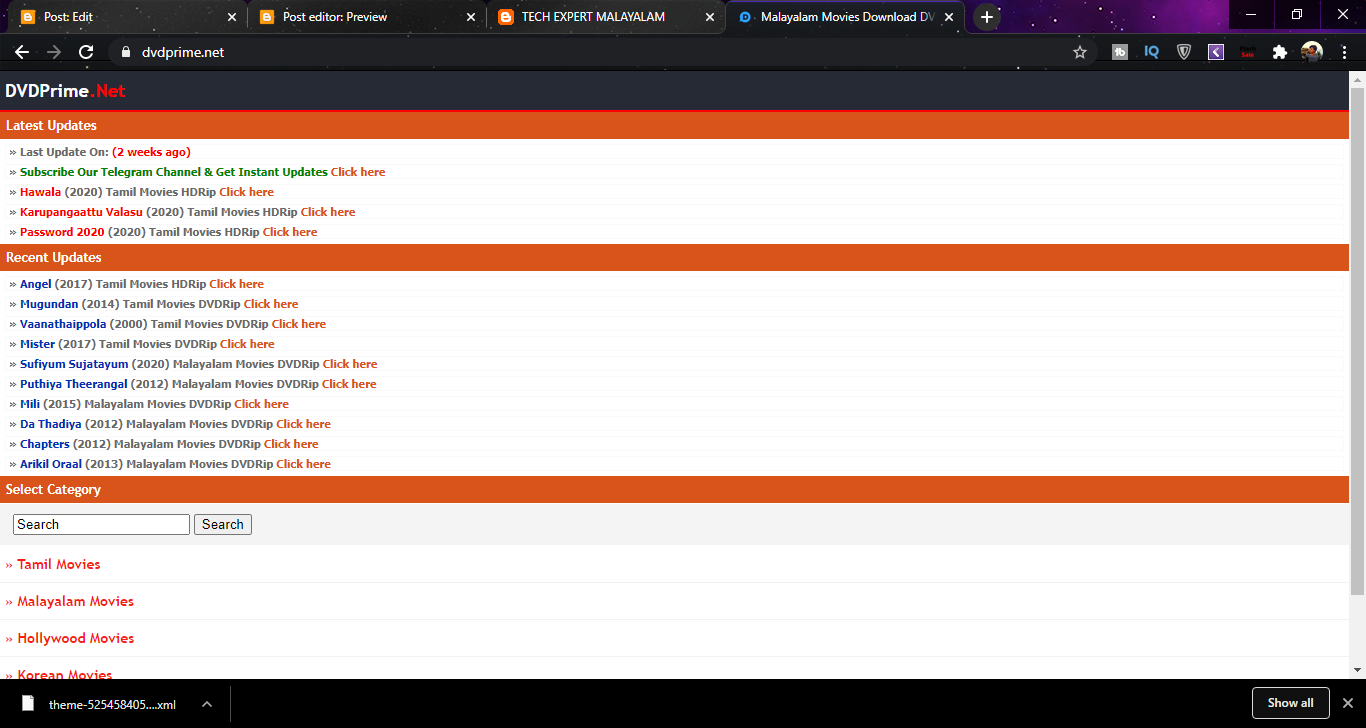Viewport: 1366px width, 728px height.
Task: Open Click here for Arikil Oraal
Action: coord(304,464)
